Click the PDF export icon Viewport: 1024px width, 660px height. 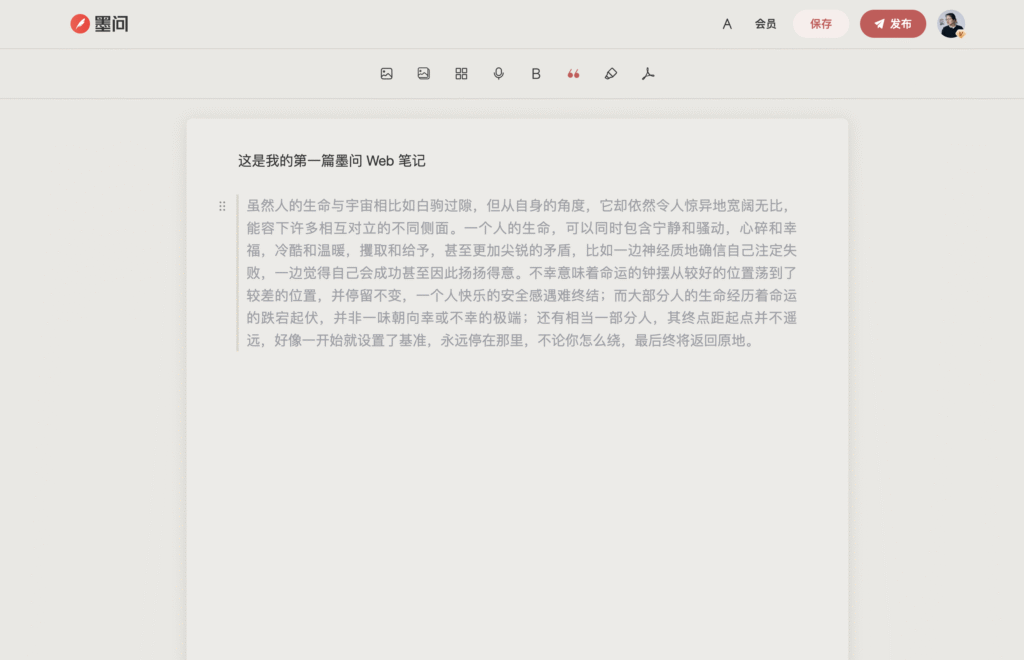coord(648,74)
